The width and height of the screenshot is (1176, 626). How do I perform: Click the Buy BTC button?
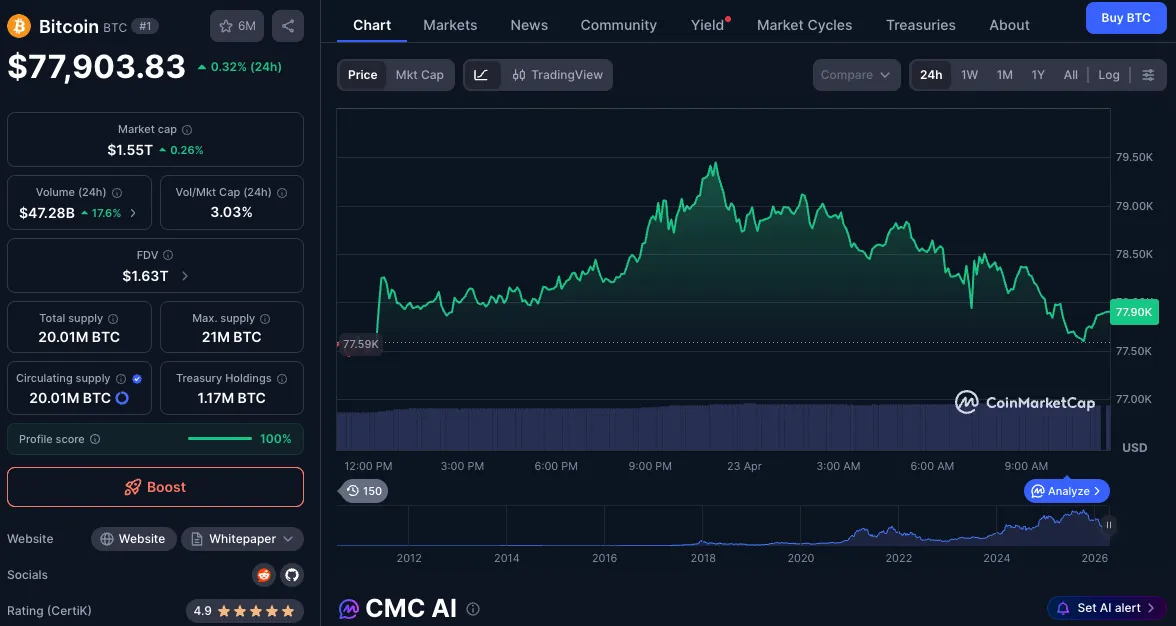pos(1125,18)
